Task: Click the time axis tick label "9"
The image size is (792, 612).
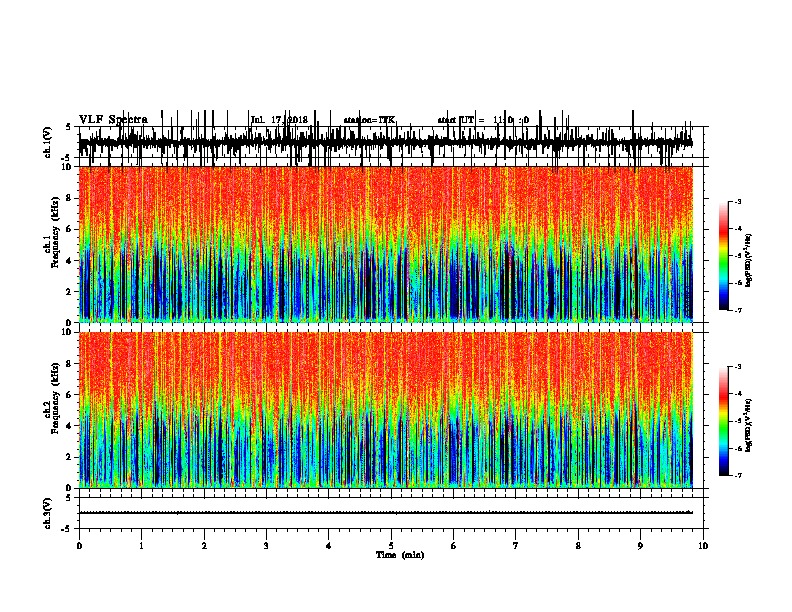Action: click(640, 546)
